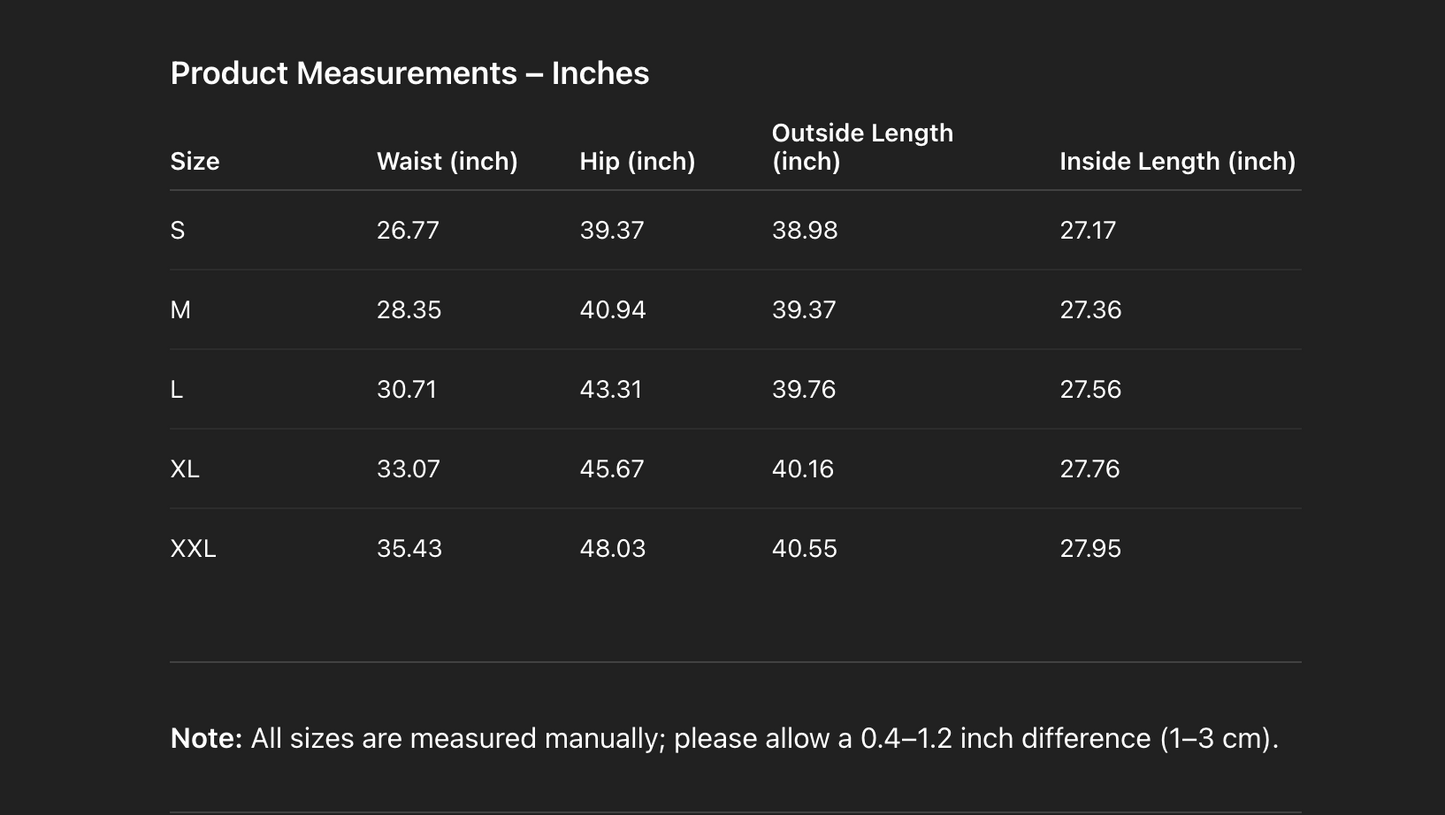
Task: Click waist value 35.43 for XXL
Action: click(409, 548)
